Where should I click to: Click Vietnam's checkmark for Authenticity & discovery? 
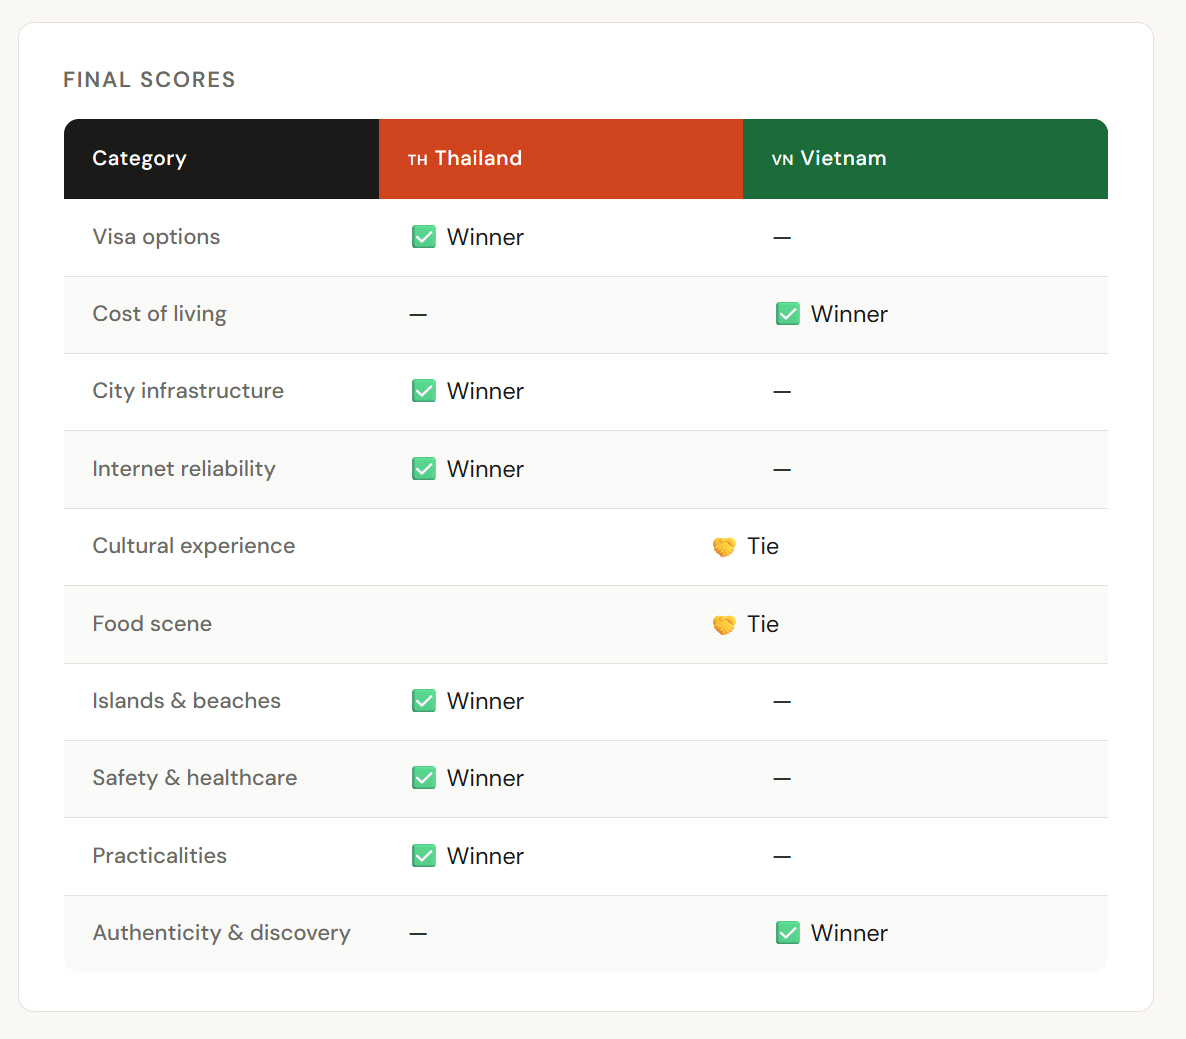(x=788, y=933)
